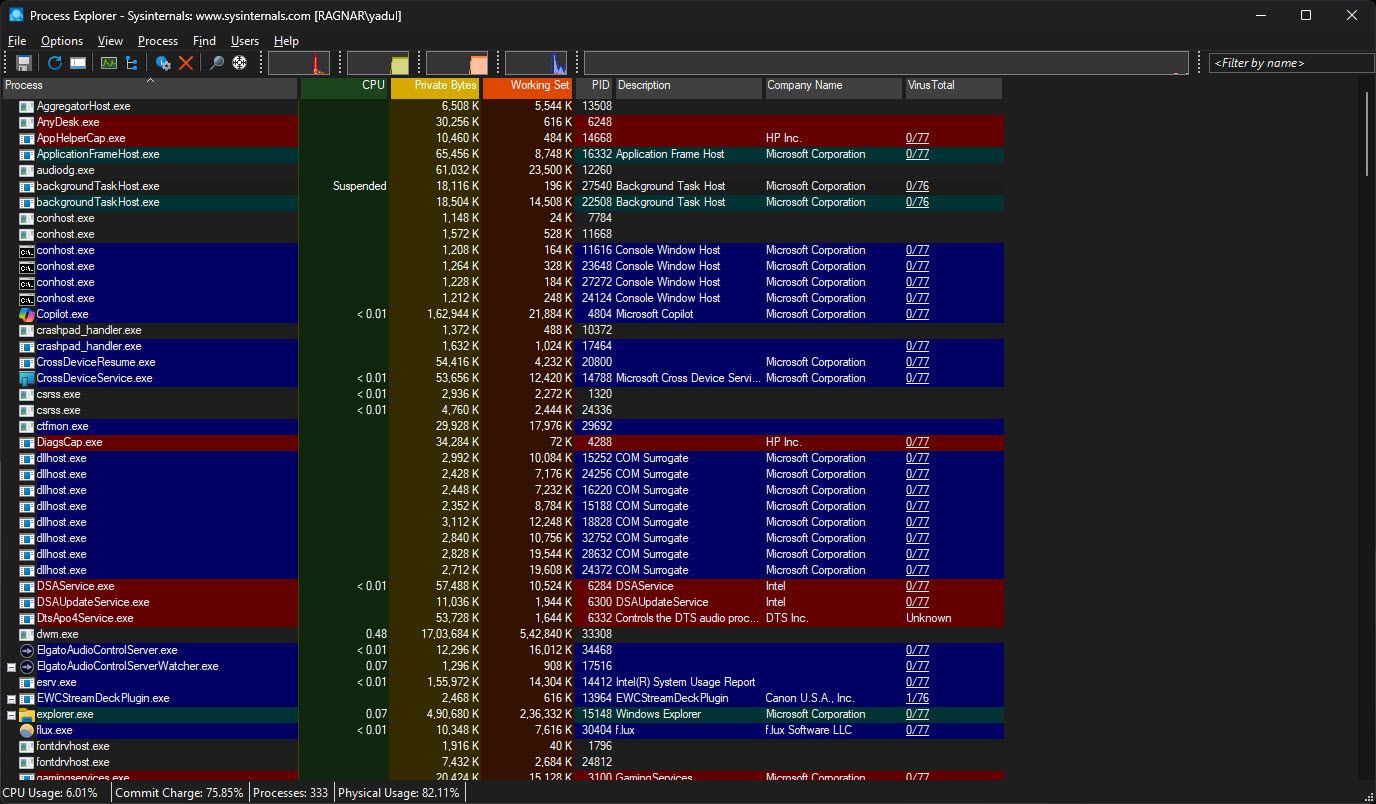Image resolution: width=1376 pixels, height=804 pixels.
Task: Sort by the Process column header
Action: click(x=149, y=87)
